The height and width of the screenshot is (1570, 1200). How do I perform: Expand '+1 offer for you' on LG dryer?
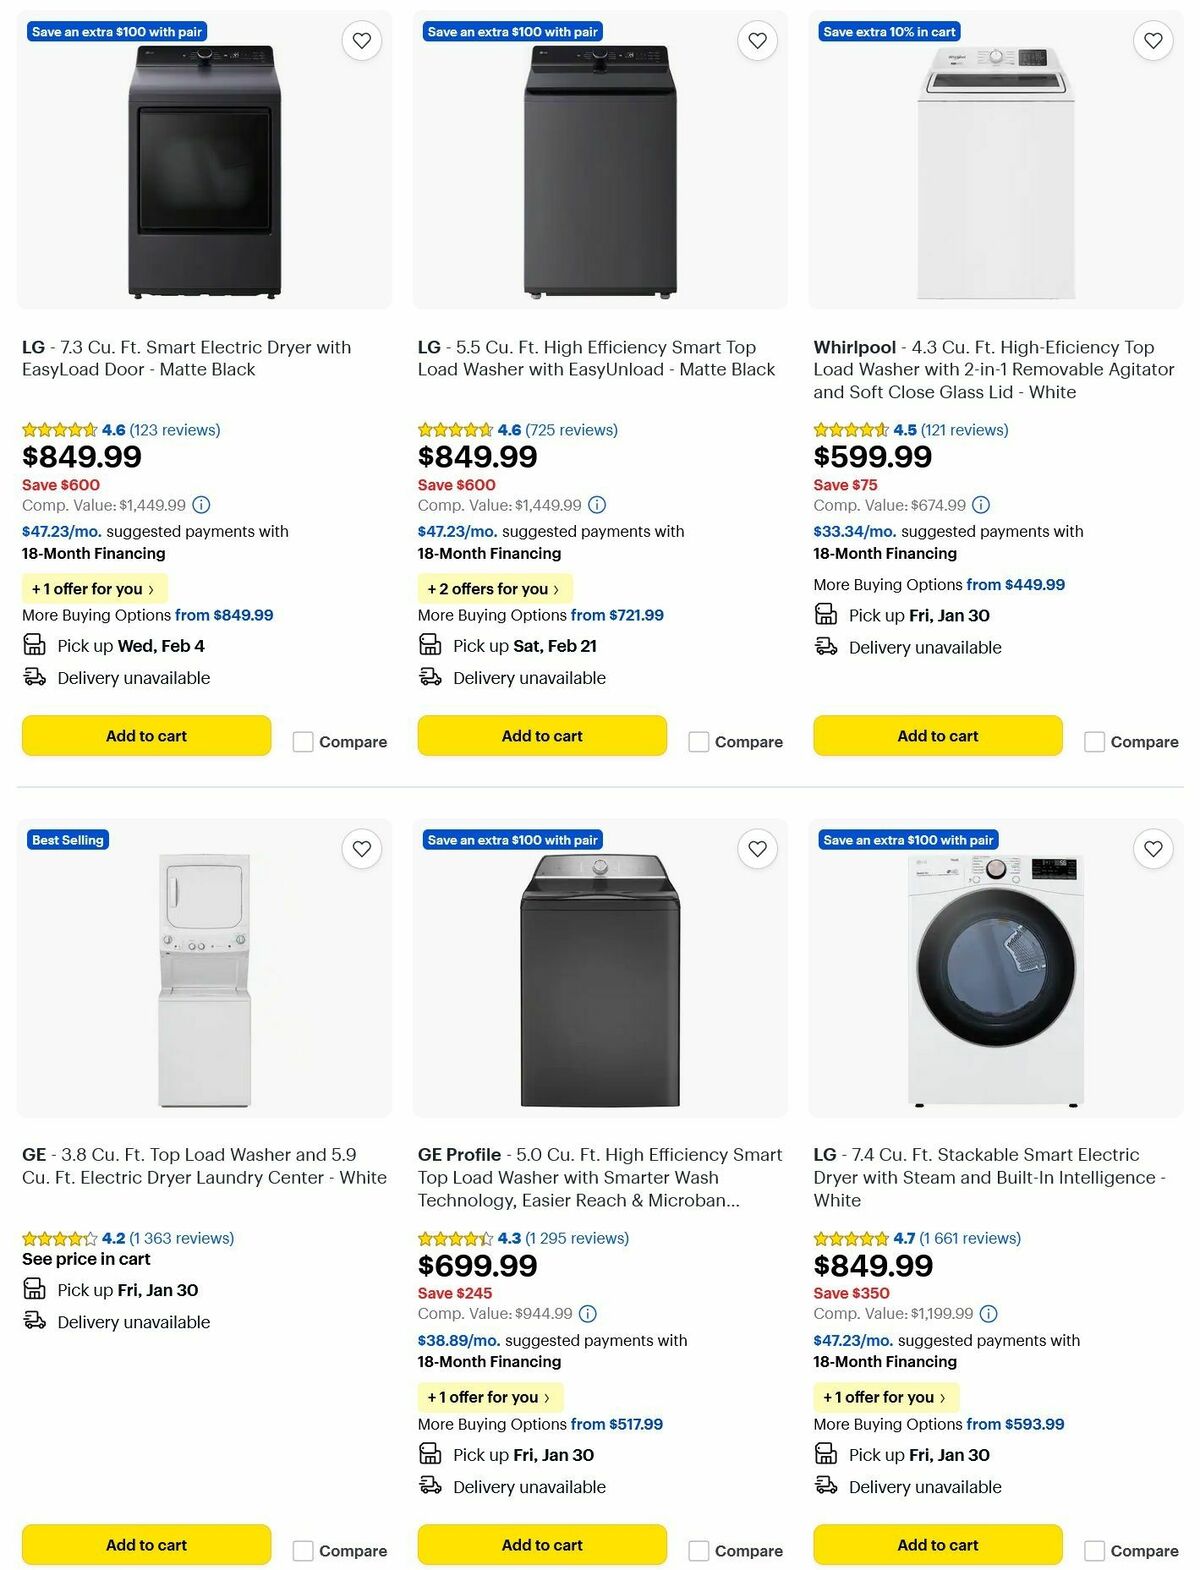[x=93, y=589]
